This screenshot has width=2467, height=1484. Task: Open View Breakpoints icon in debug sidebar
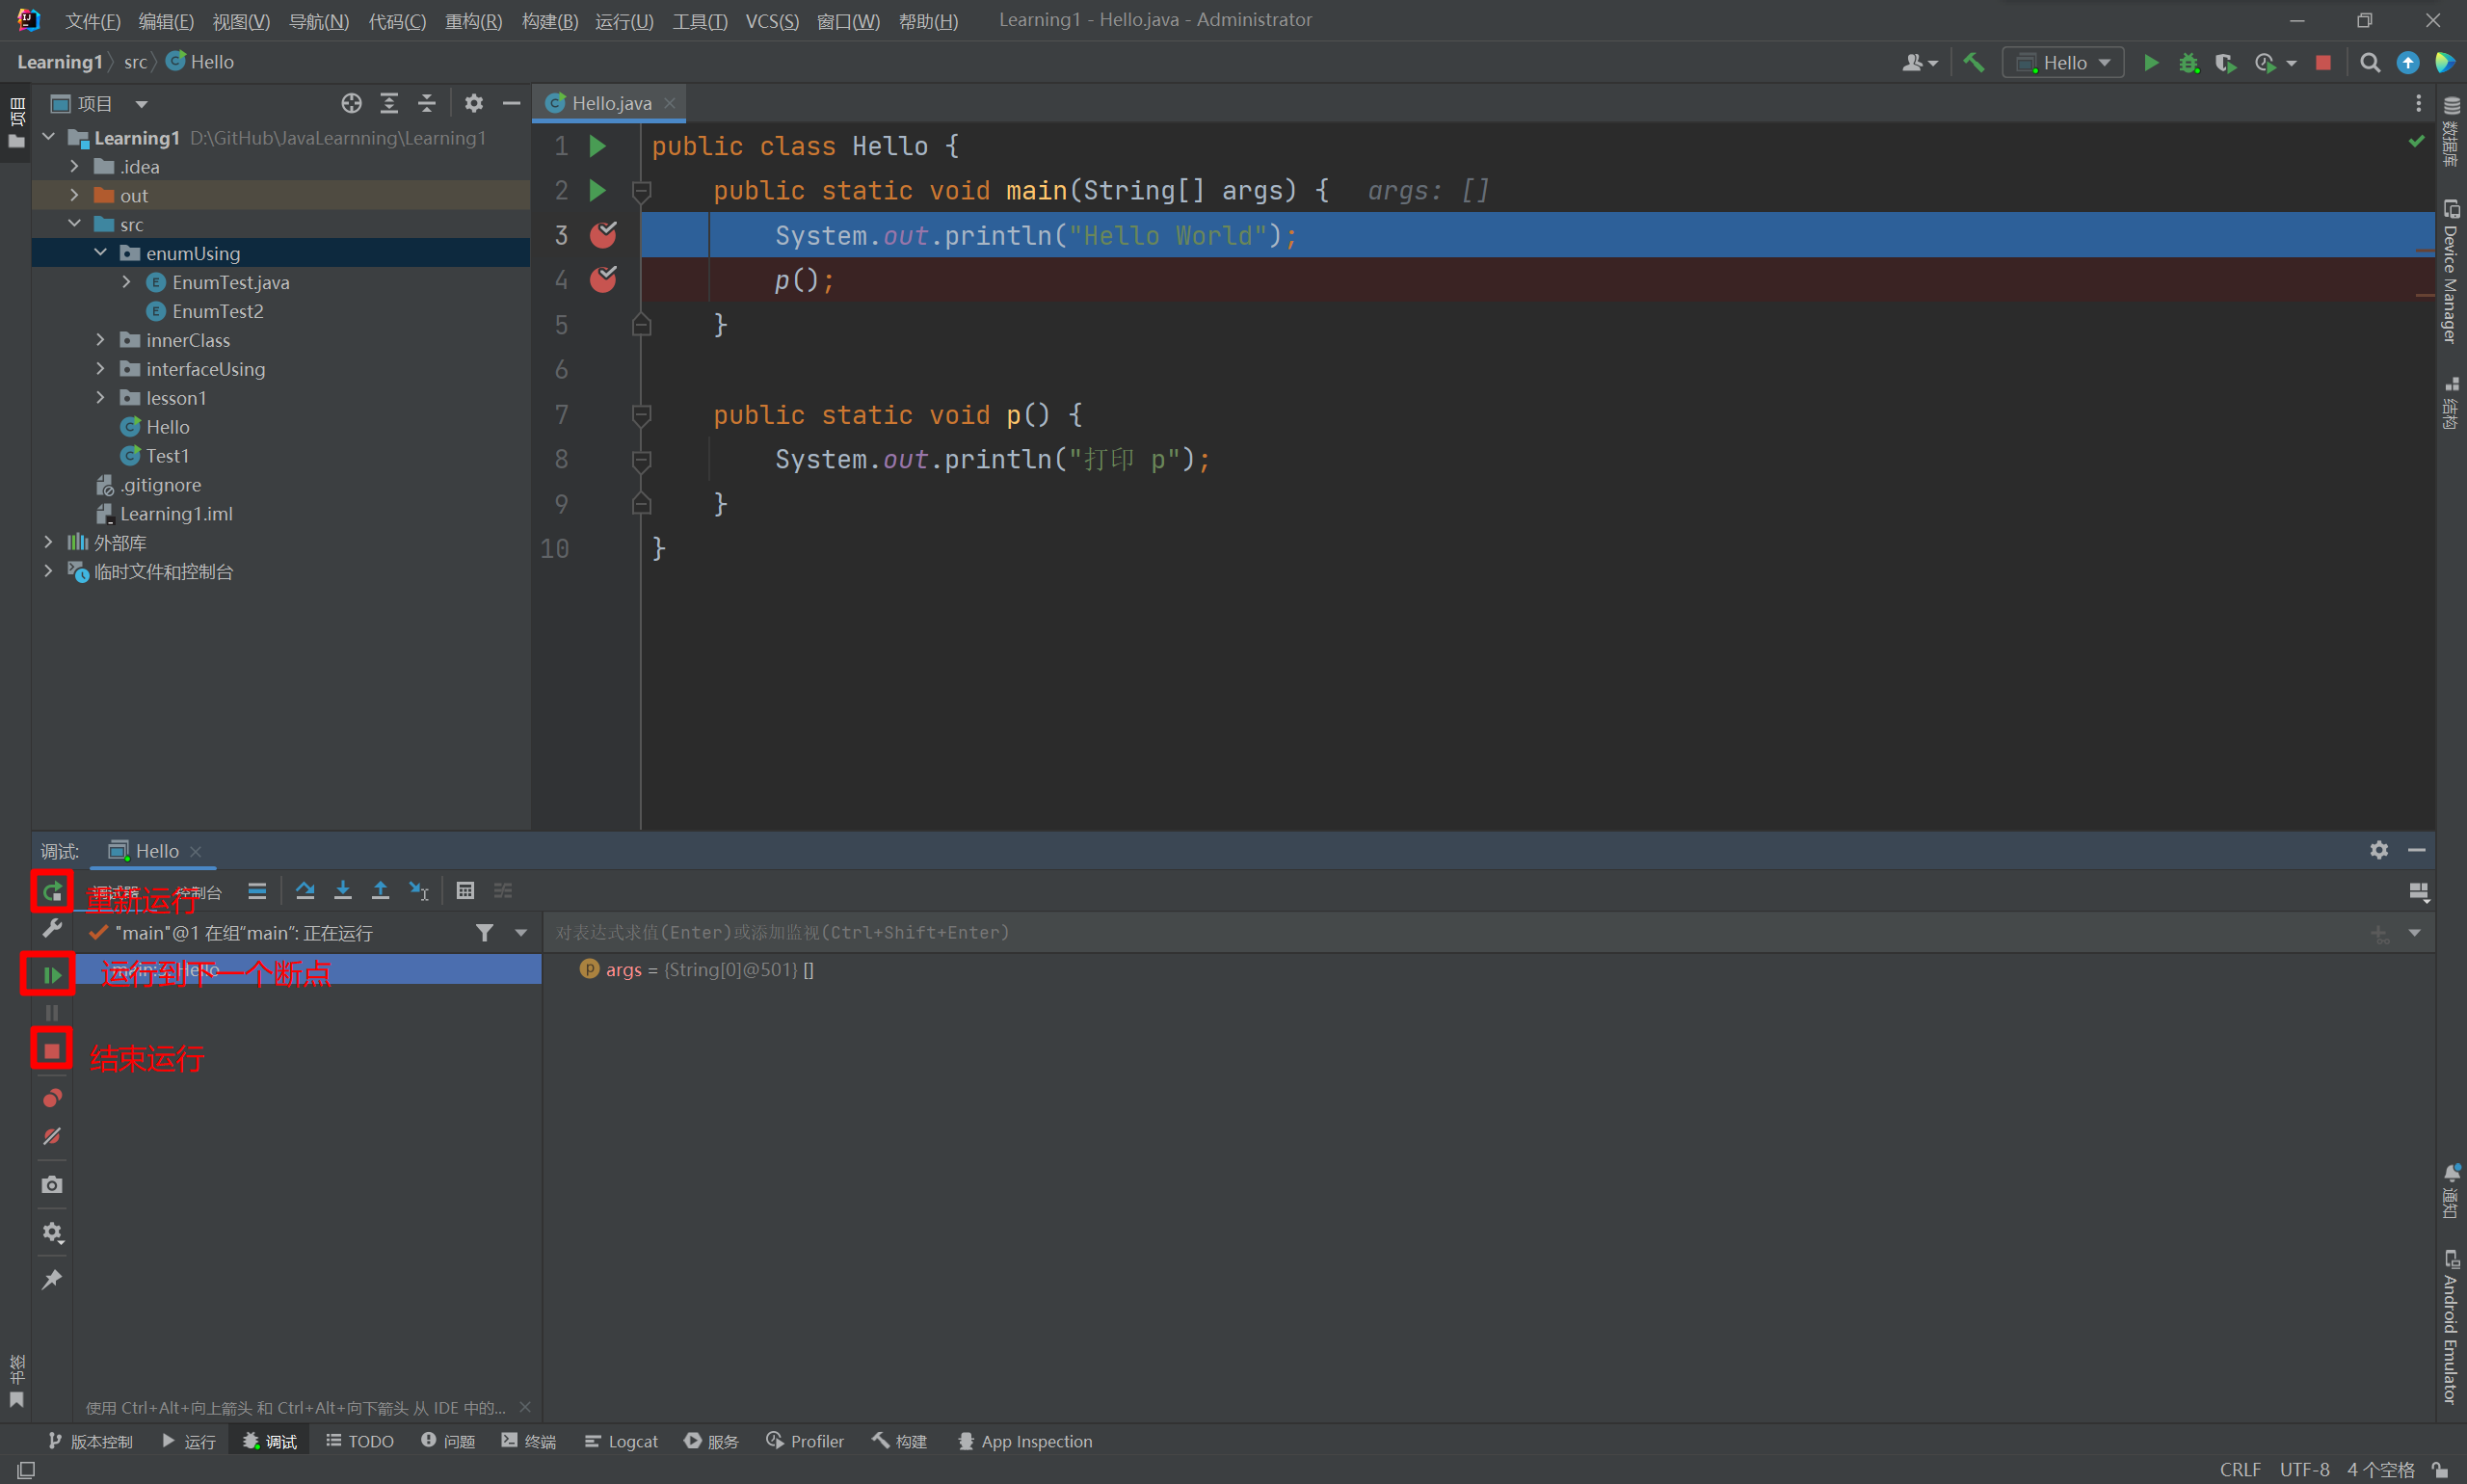coord(52,1098)
